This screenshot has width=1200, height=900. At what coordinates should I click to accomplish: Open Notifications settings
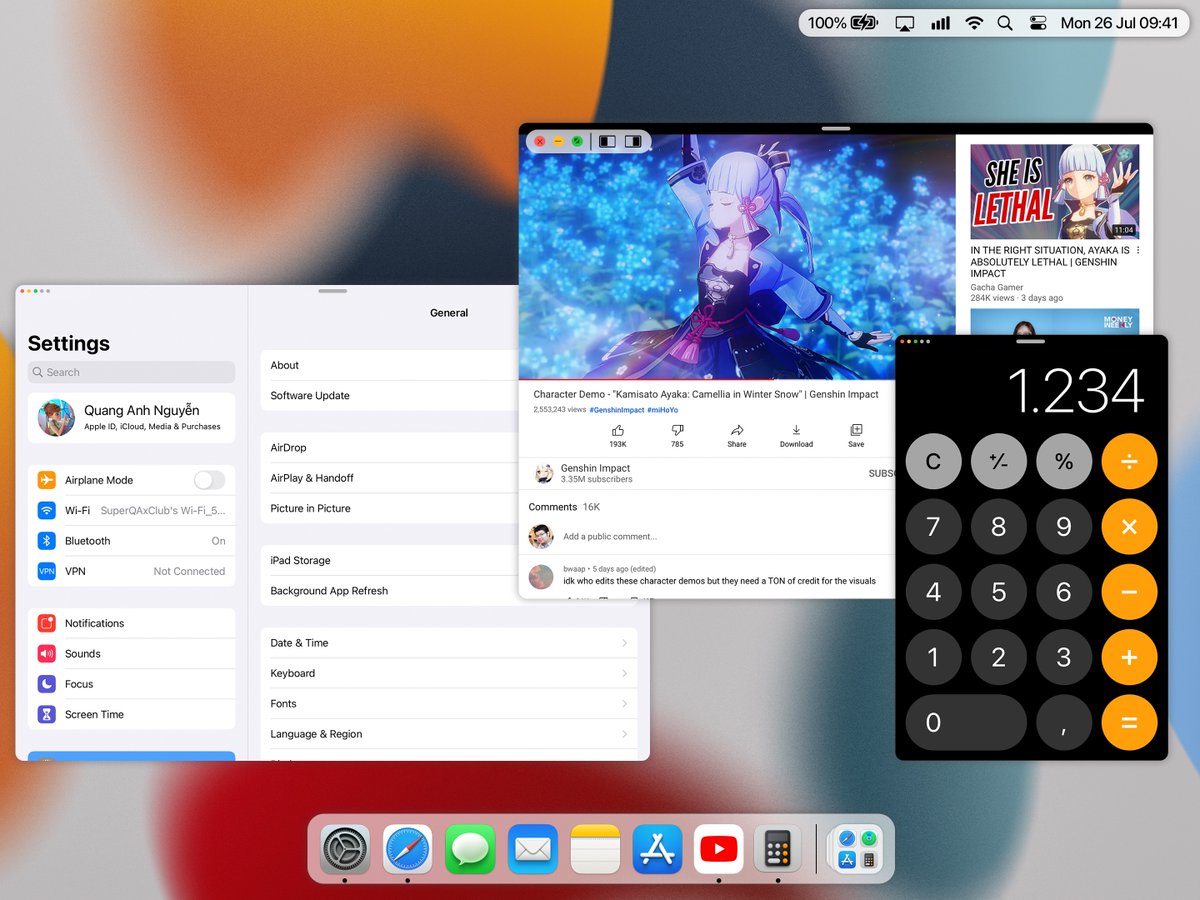132,623
